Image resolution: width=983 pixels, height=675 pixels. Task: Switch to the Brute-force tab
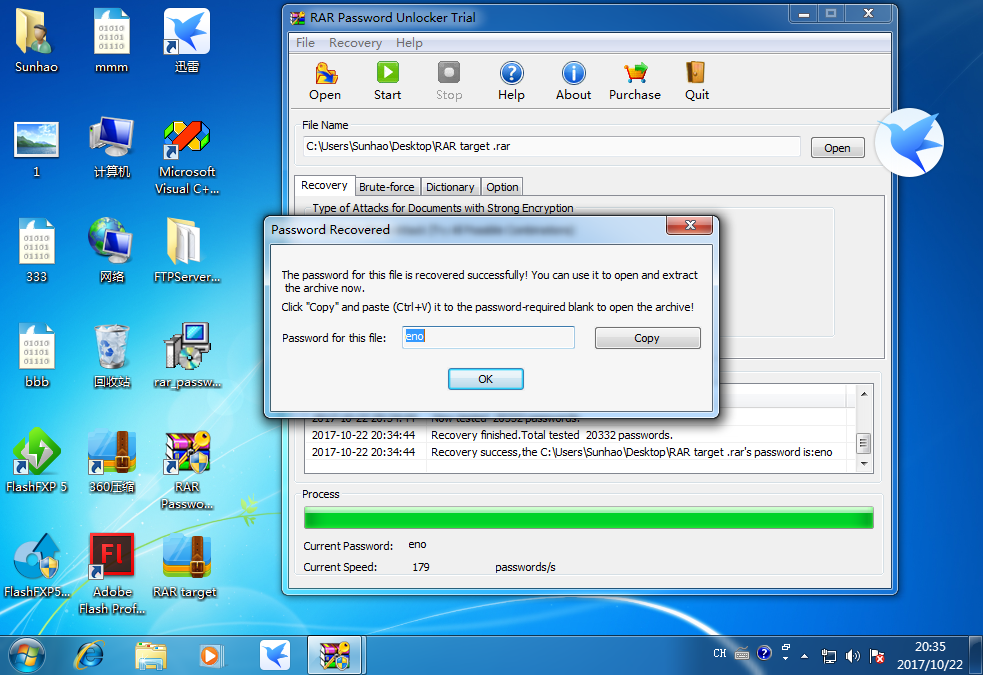click(x=387, y=187)
